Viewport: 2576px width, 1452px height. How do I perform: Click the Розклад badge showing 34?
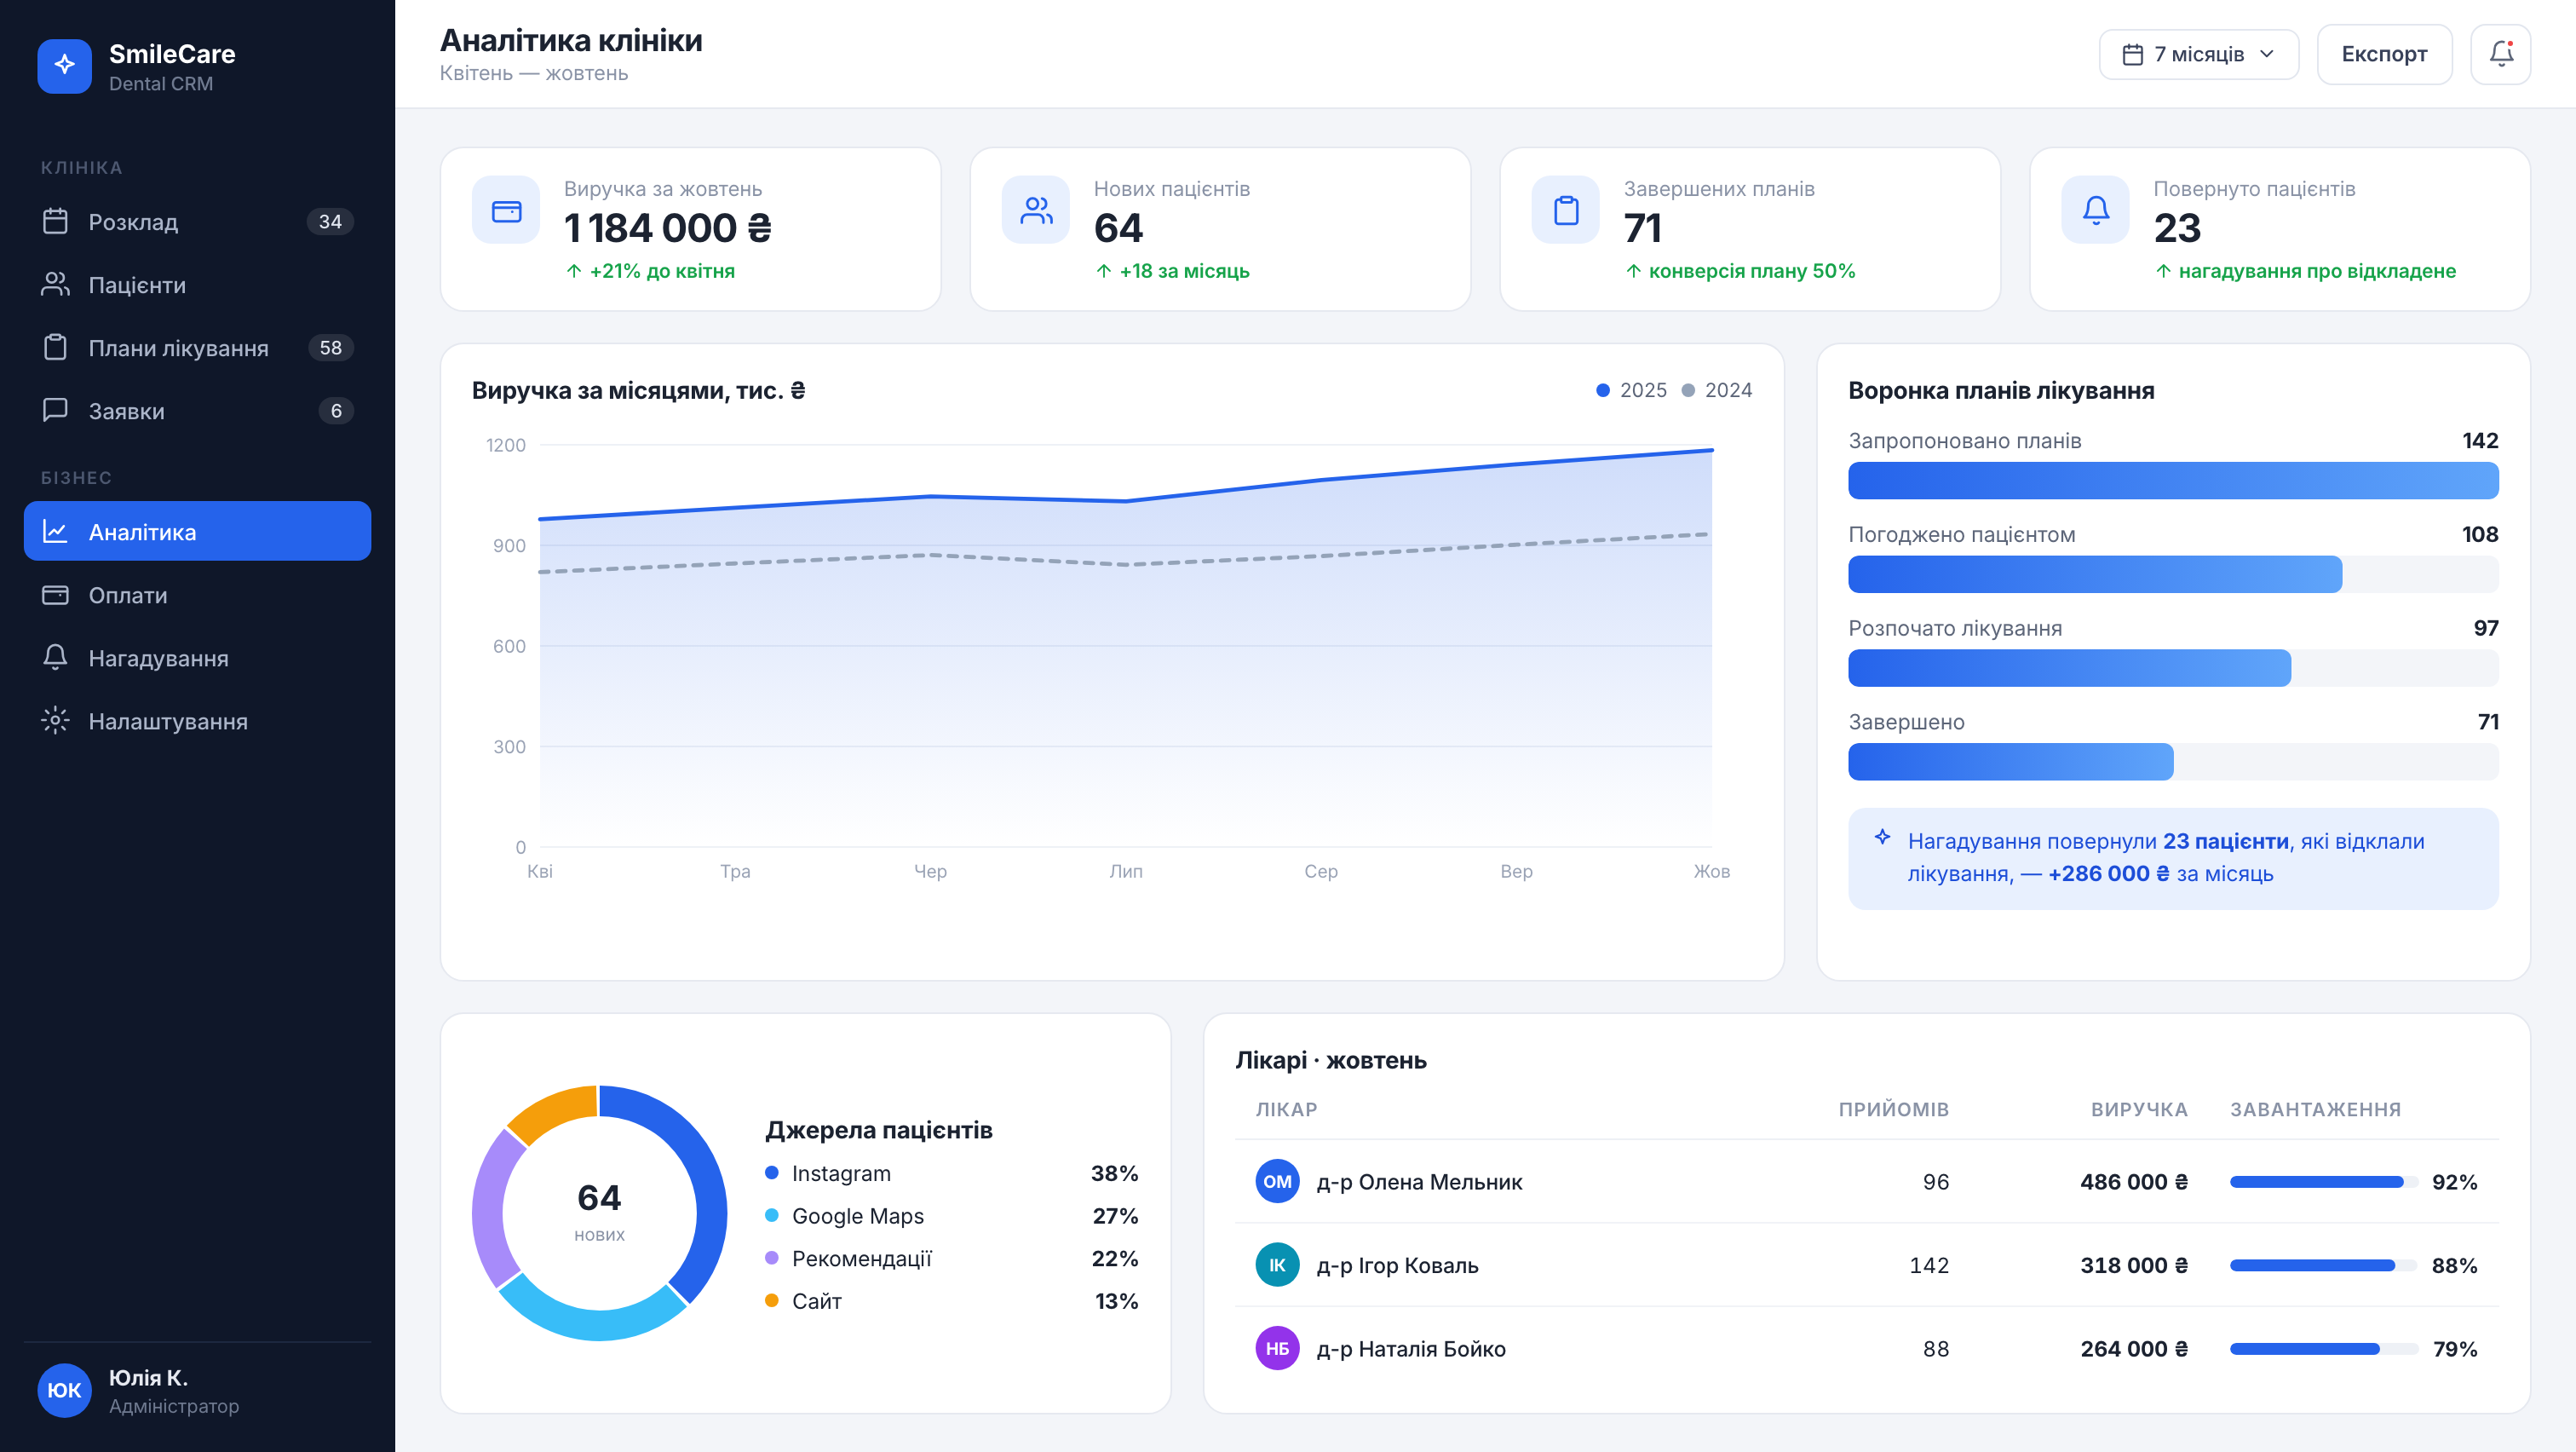point(330,221)
